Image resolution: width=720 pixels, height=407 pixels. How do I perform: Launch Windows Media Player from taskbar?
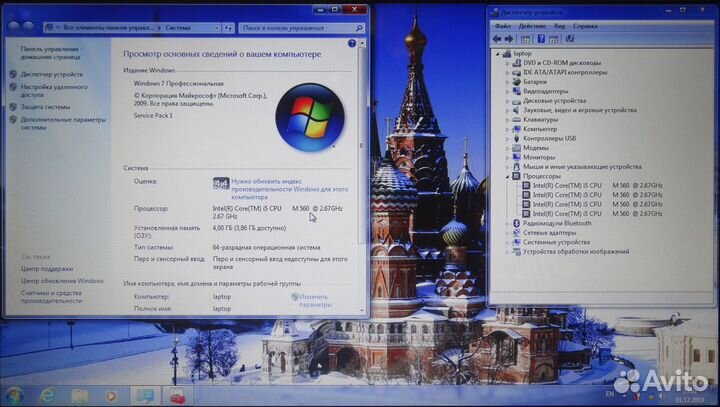click(x=111, y=396)
